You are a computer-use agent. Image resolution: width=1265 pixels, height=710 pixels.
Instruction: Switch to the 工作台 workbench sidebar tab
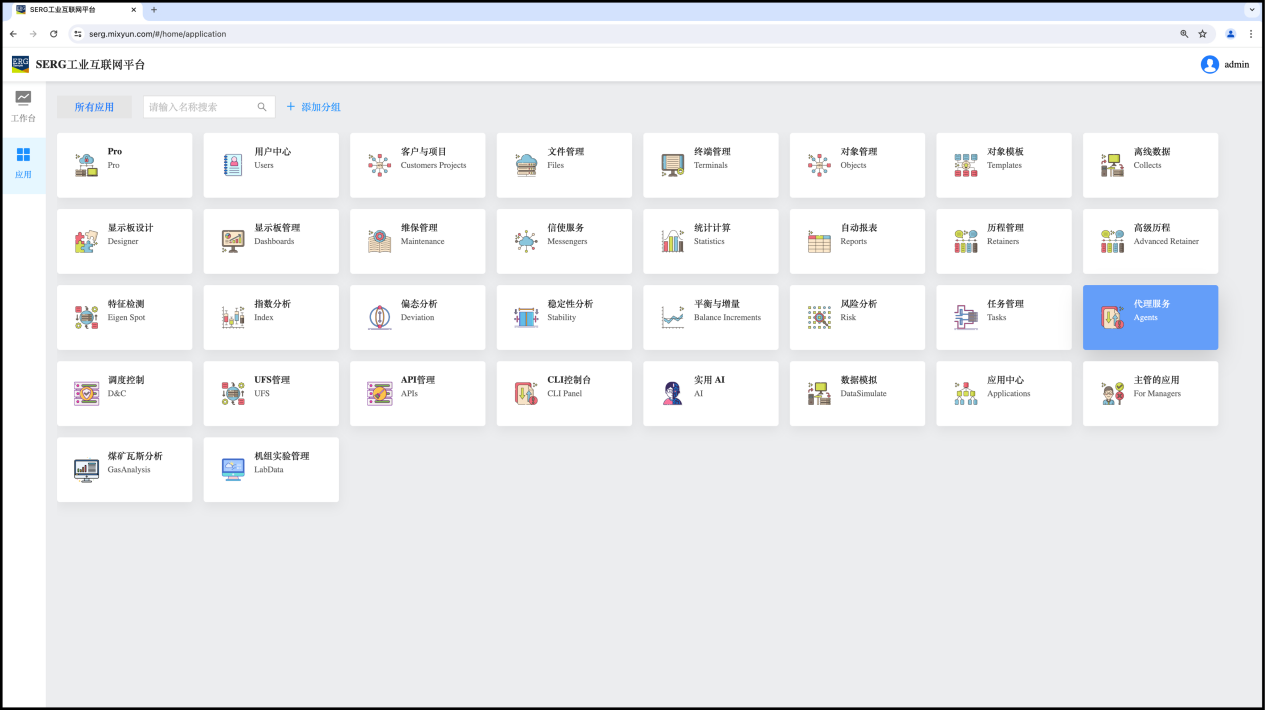23,106
